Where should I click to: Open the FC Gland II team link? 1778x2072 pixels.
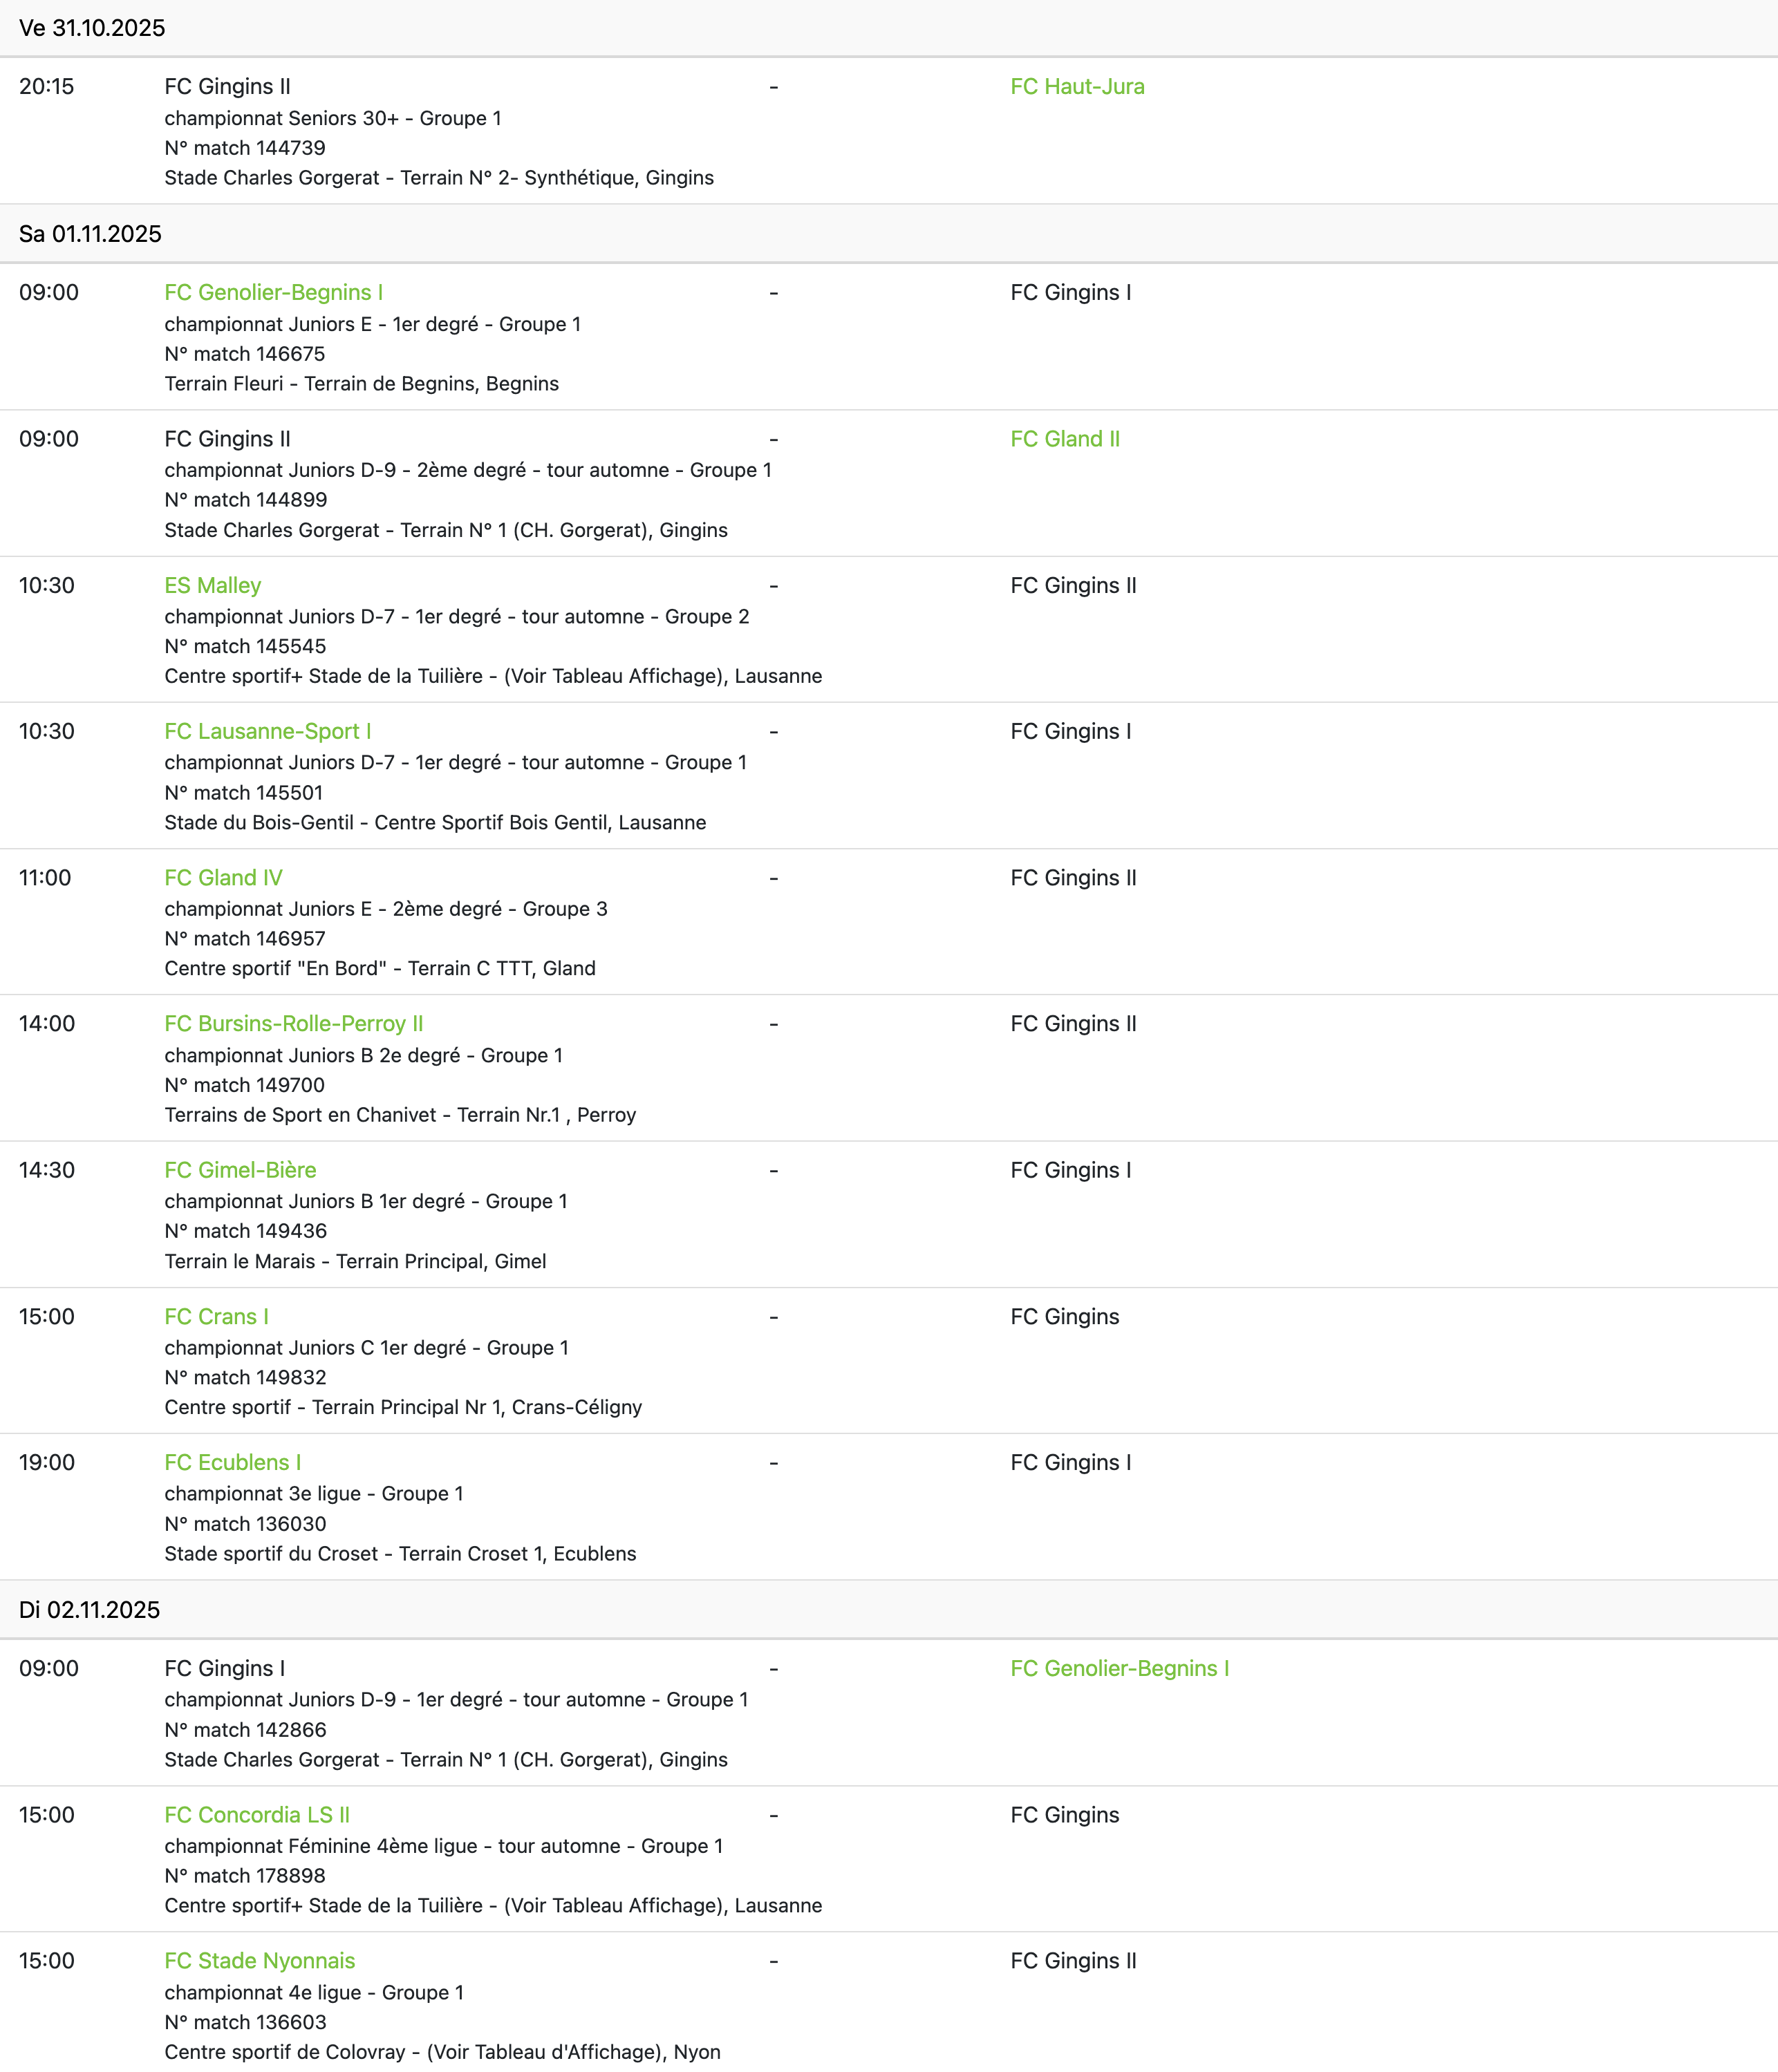[x=1065, y=439]
